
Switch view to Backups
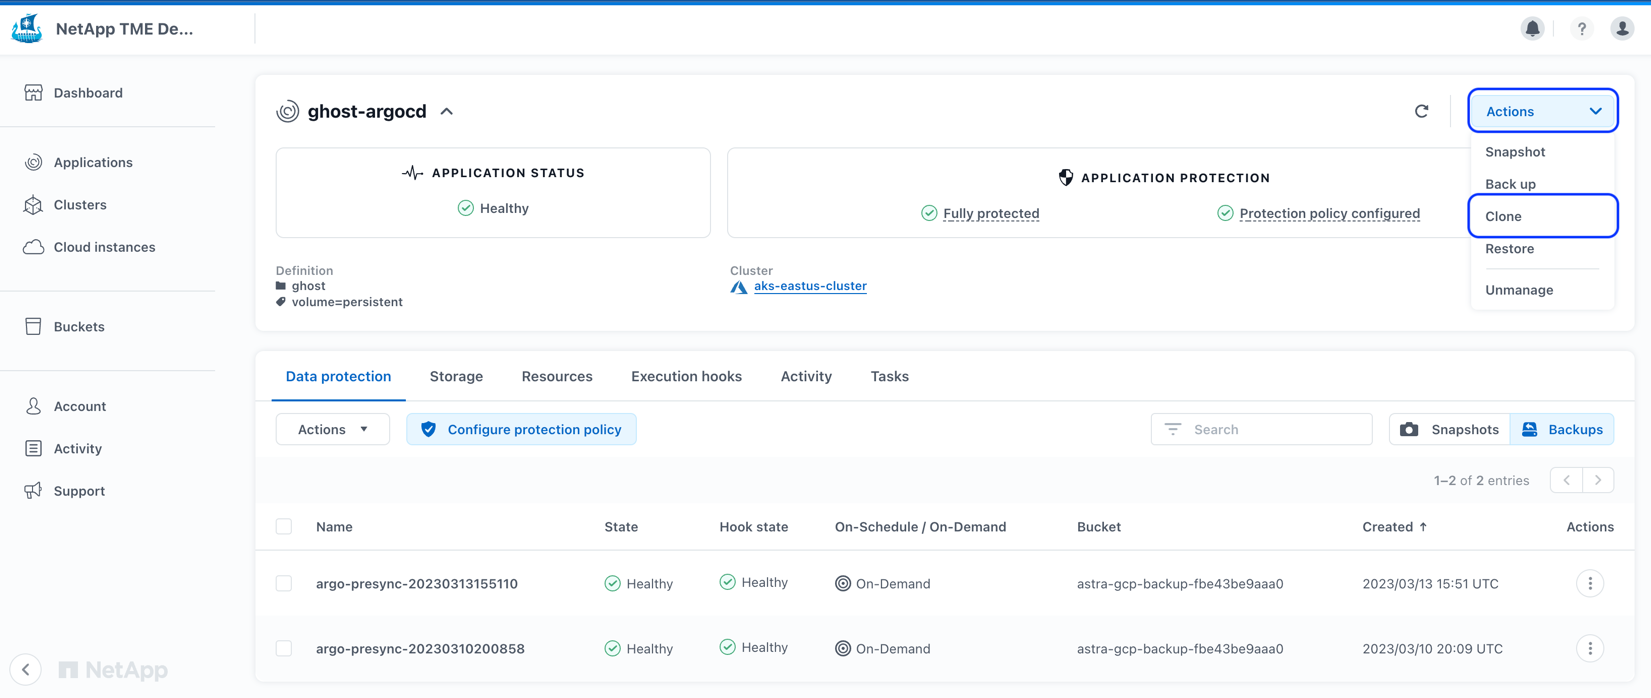pyautogui.click(x=1562, y=430)
